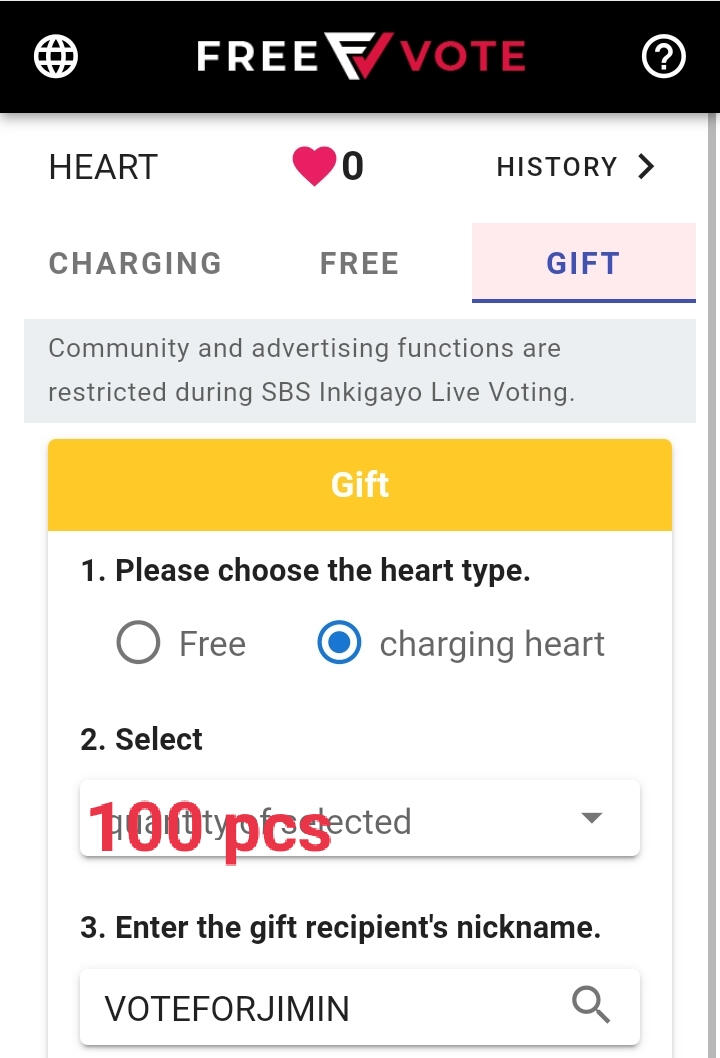Expand the quantity dropdown arrow
The width and height of the screenshot is (720, 1058).
click(x=592, y=818)
